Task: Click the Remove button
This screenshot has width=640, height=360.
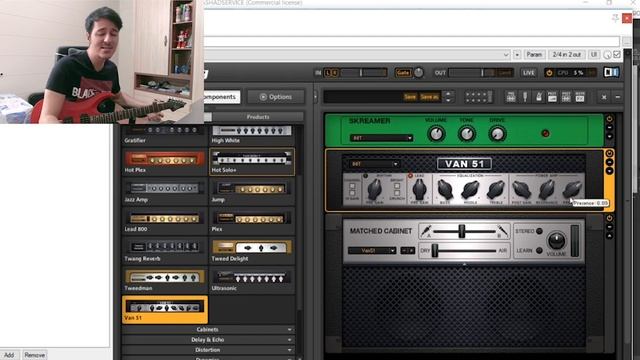Action: click(34, 355)
